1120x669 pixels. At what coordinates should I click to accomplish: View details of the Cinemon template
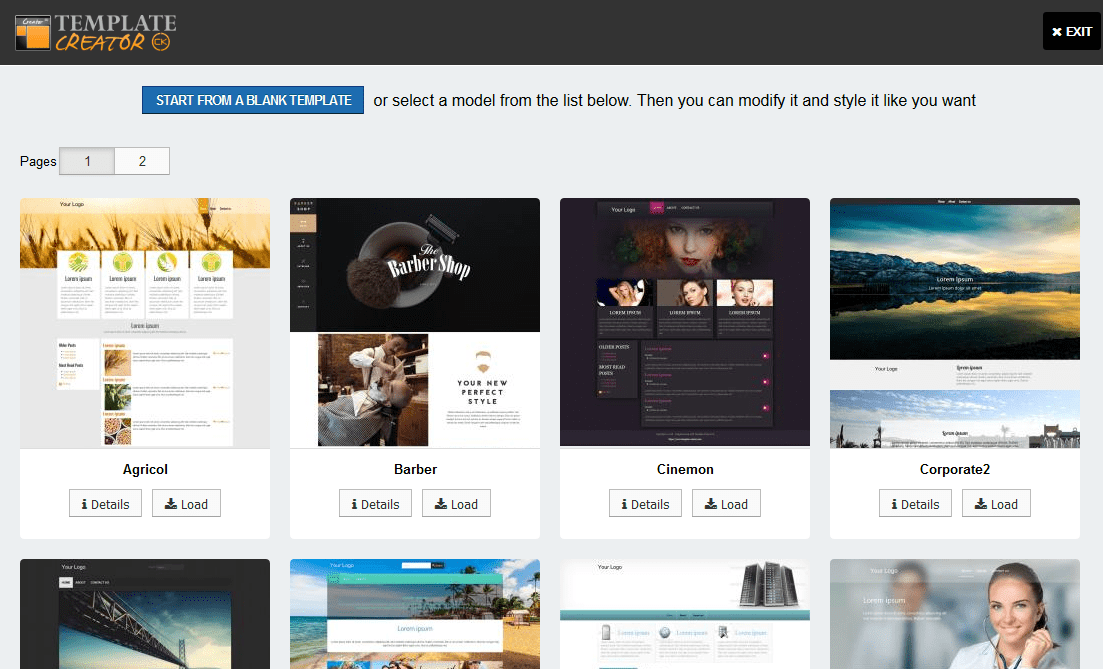coord(646,503)
